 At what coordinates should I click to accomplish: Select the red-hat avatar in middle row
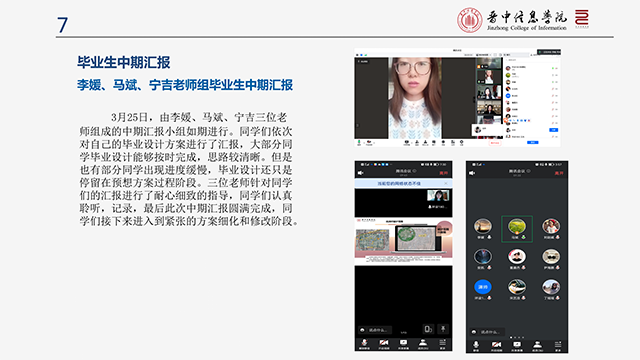tap(517, 257)
